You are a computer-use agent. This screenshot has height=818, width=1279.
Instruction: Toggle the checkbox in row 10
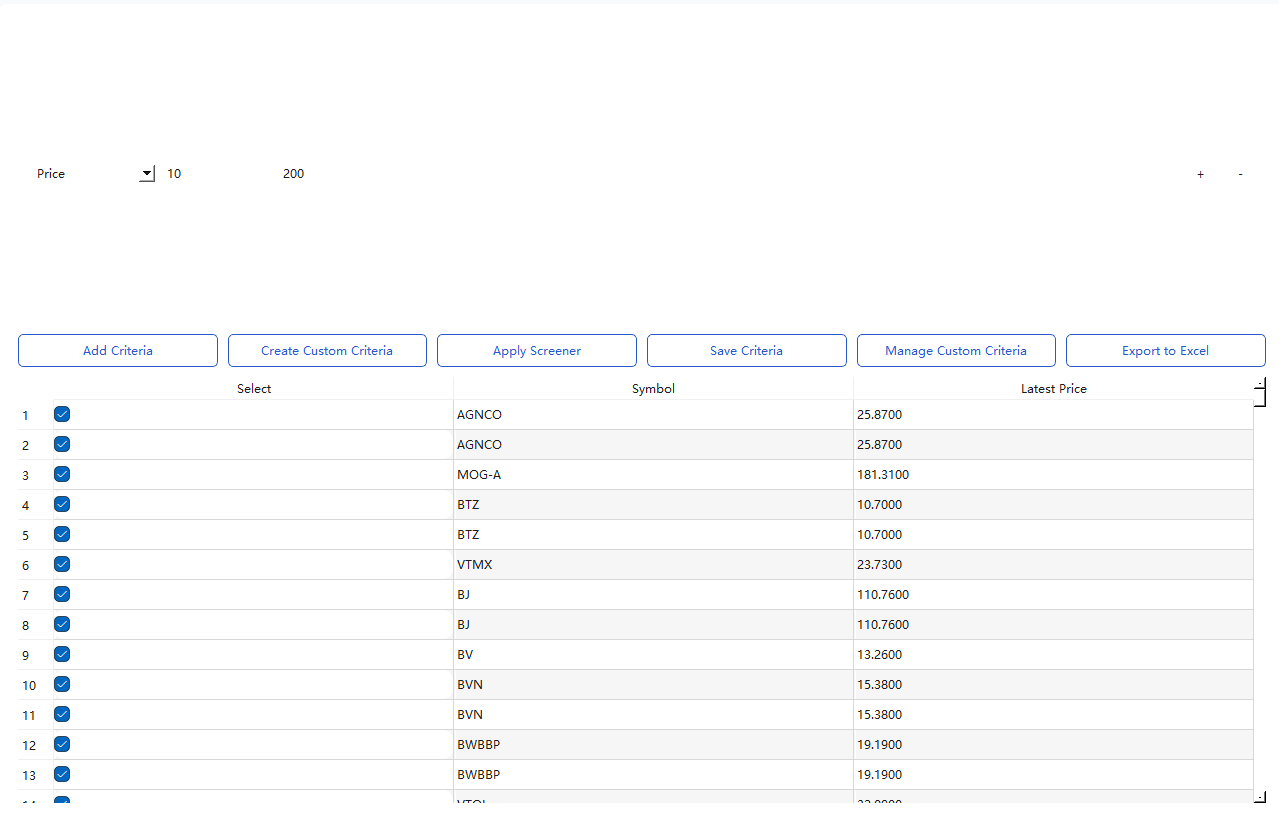pyautogui.click(x=62, y=684)
